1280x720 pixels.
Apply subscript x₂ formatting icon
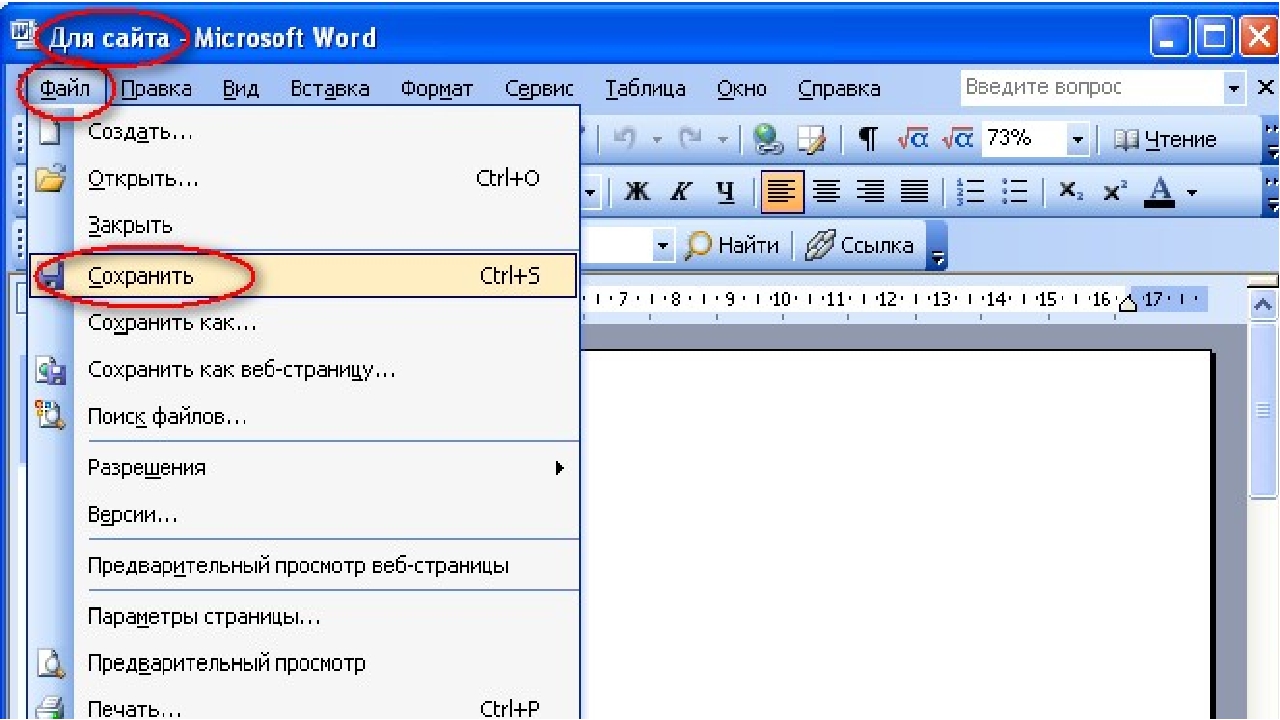click(1071, 191)
